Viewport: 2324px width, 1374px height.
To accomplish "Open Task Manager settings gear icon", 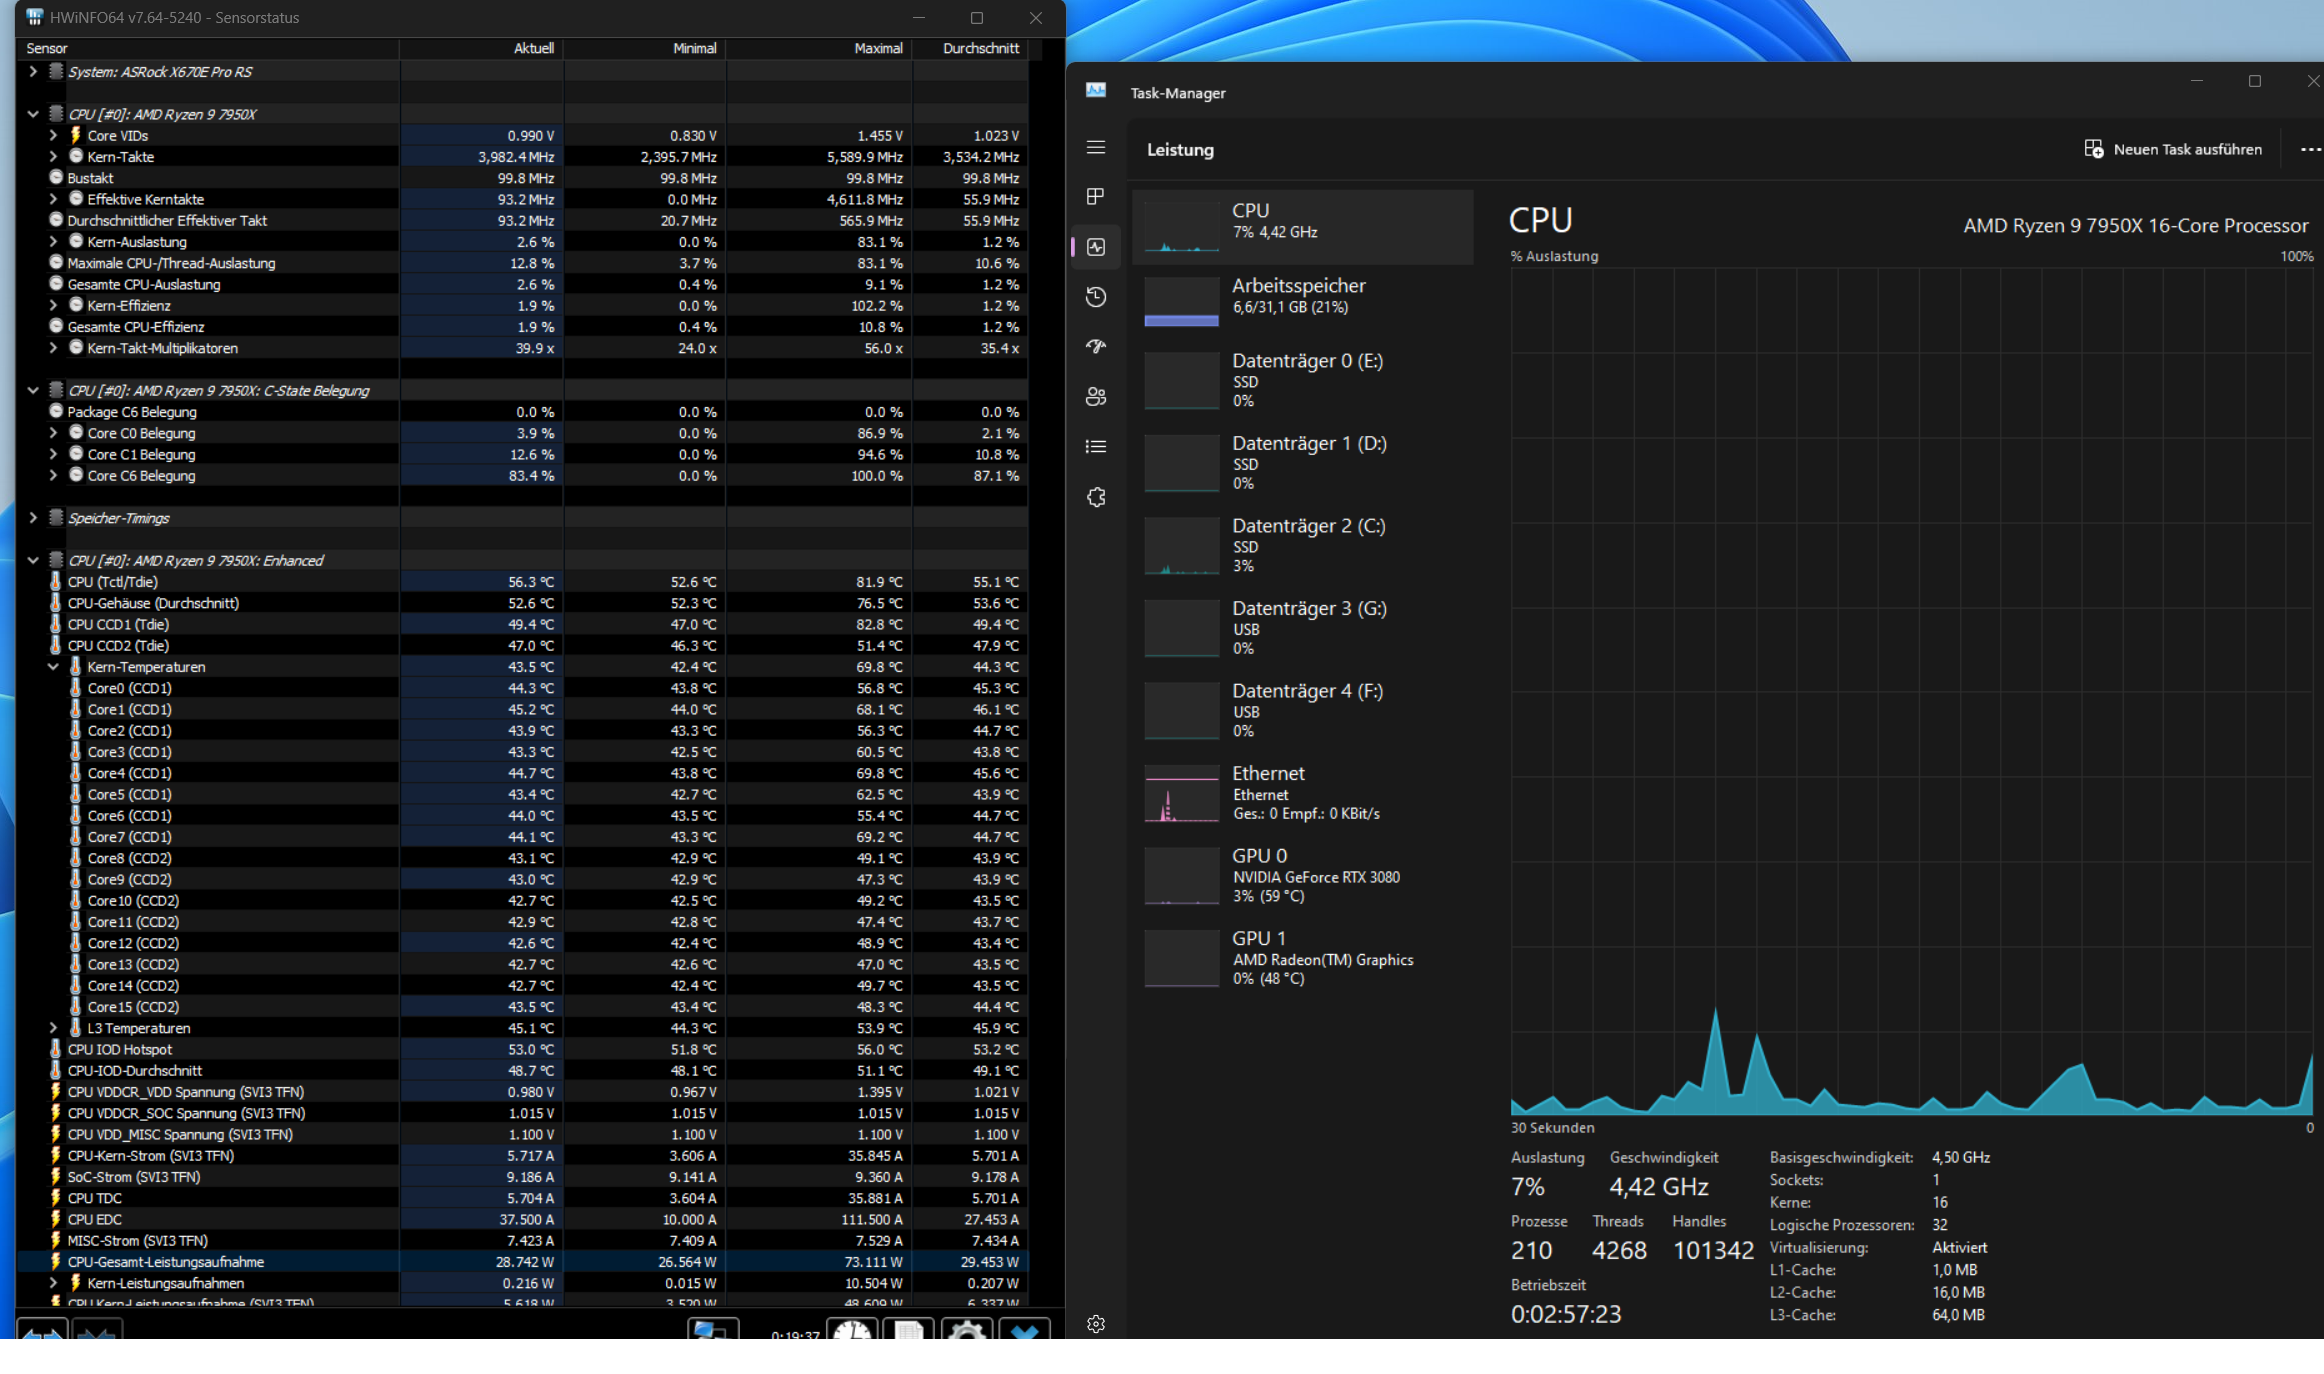I will pyautogui.click(x=1096, y=1324).
